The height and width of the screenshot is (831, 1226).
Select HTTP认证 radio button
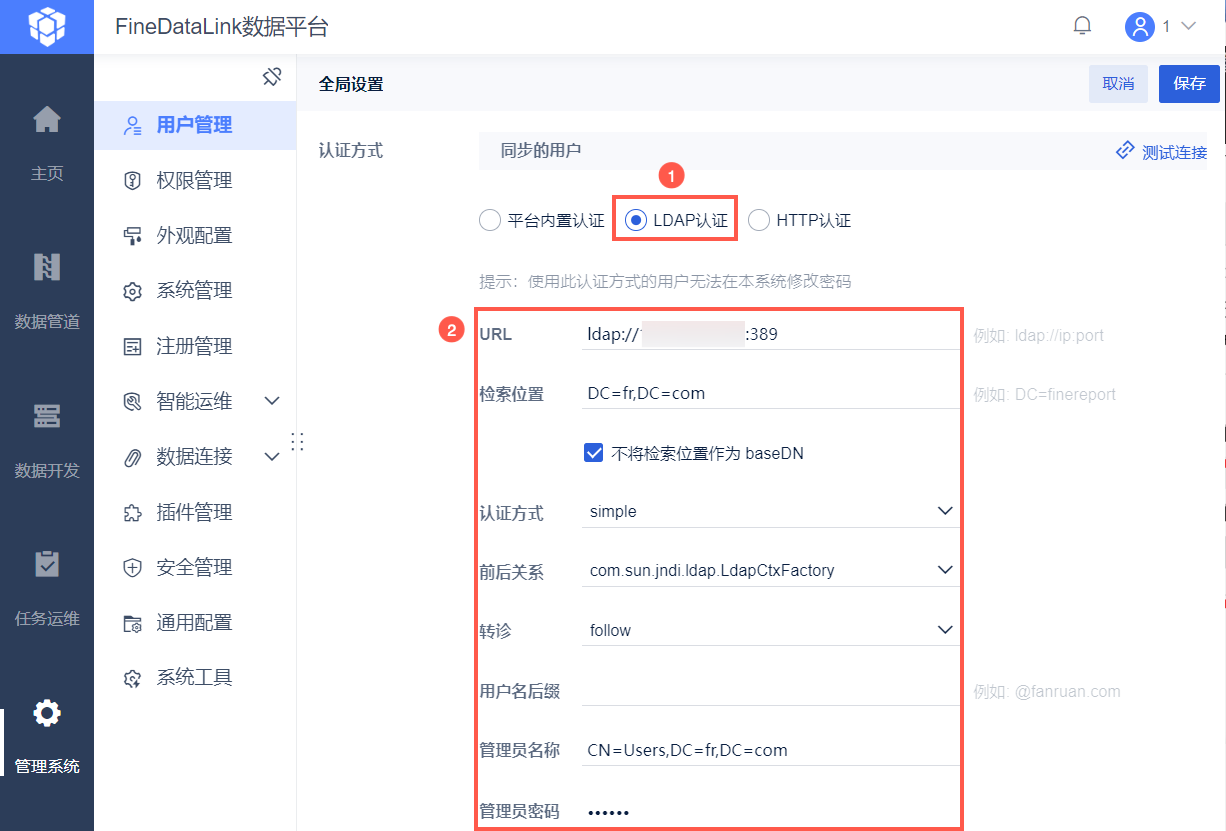click(759, 220)
